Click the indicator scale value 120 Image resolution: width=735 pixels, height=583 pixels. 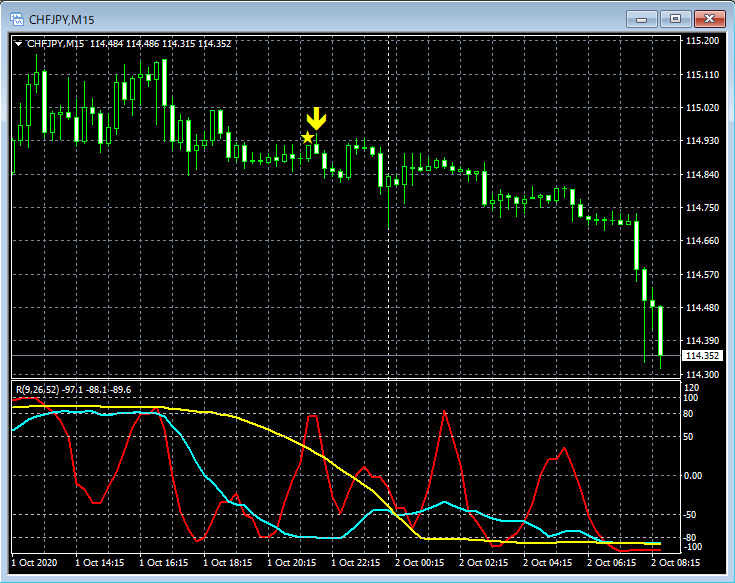click(691, 388)
